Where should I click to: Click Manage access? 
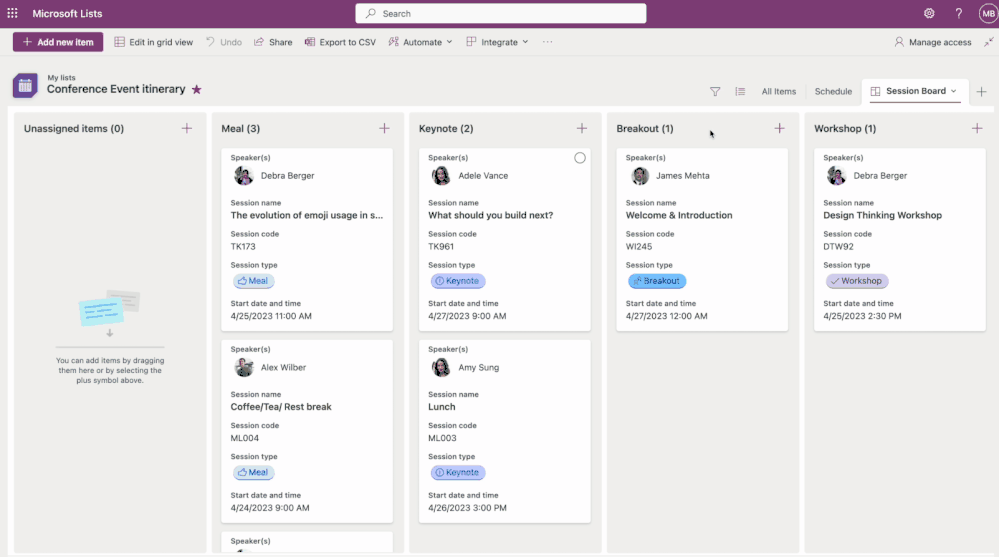point(933,42)
